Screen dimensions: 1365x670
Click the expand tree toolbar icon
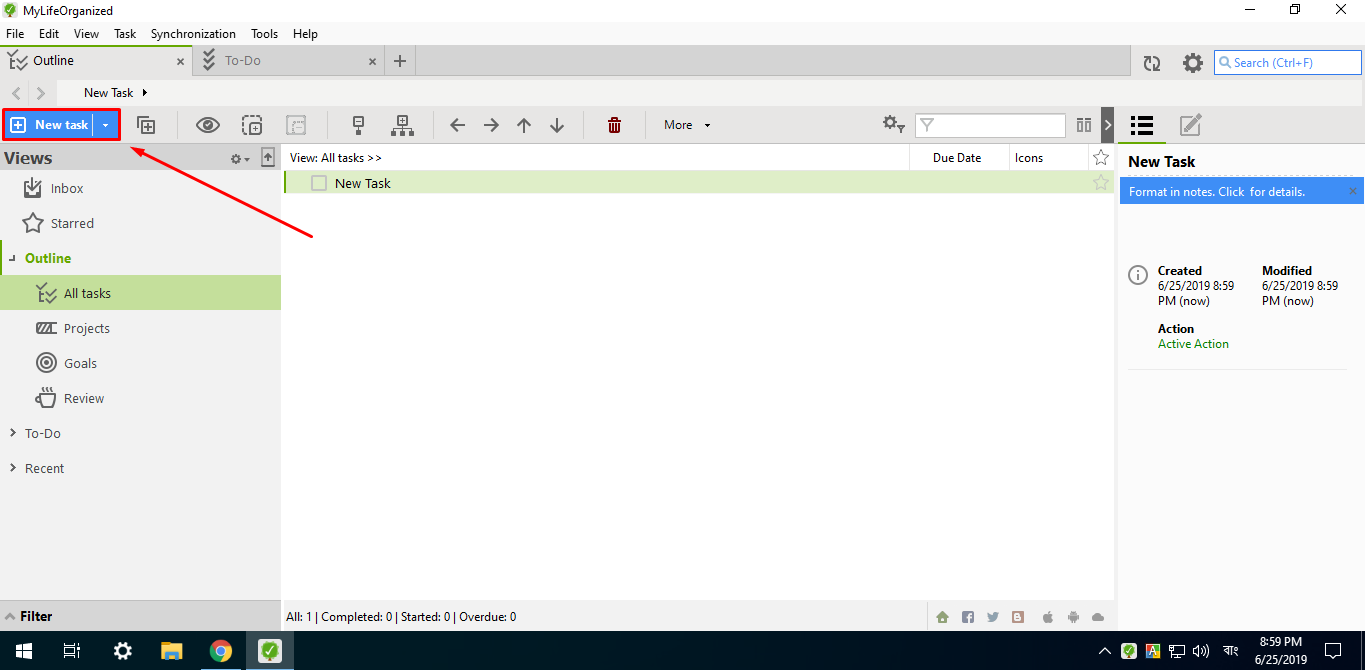402,125
